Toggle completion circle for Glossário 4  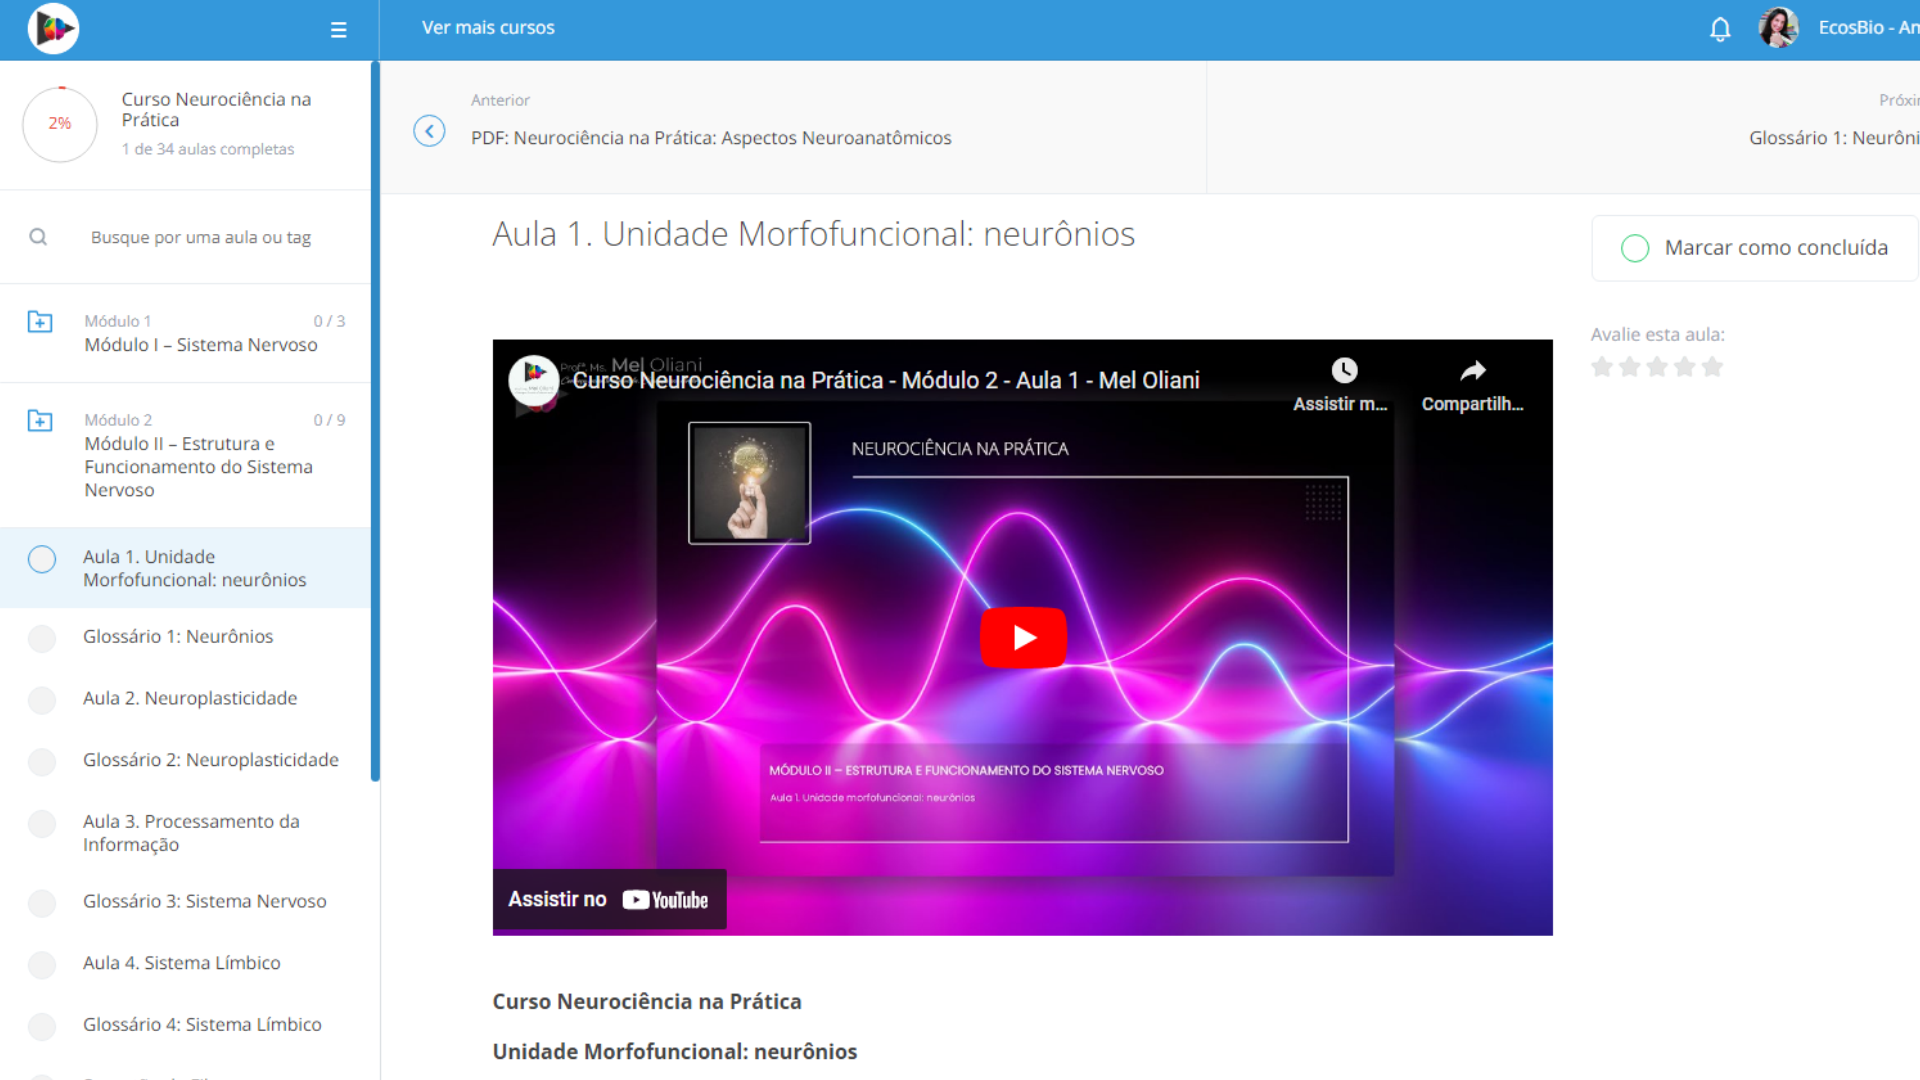click(x=42, y=1027)
